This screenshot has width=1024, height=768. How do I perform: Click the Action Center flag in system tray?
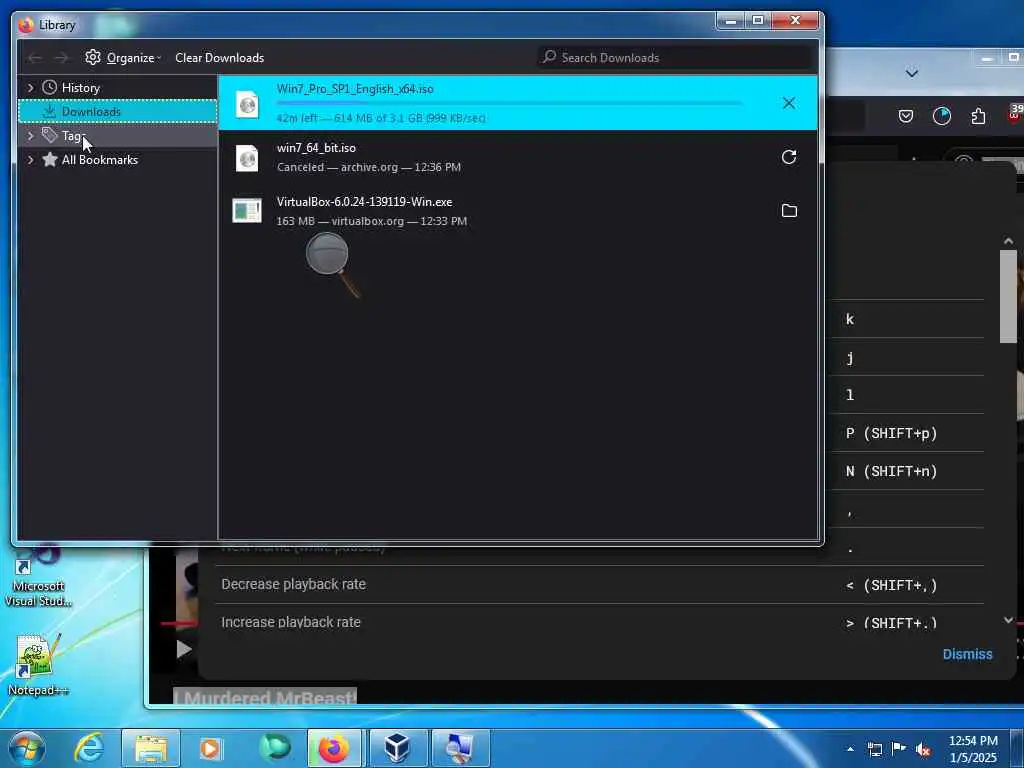(x=899, y=749)
